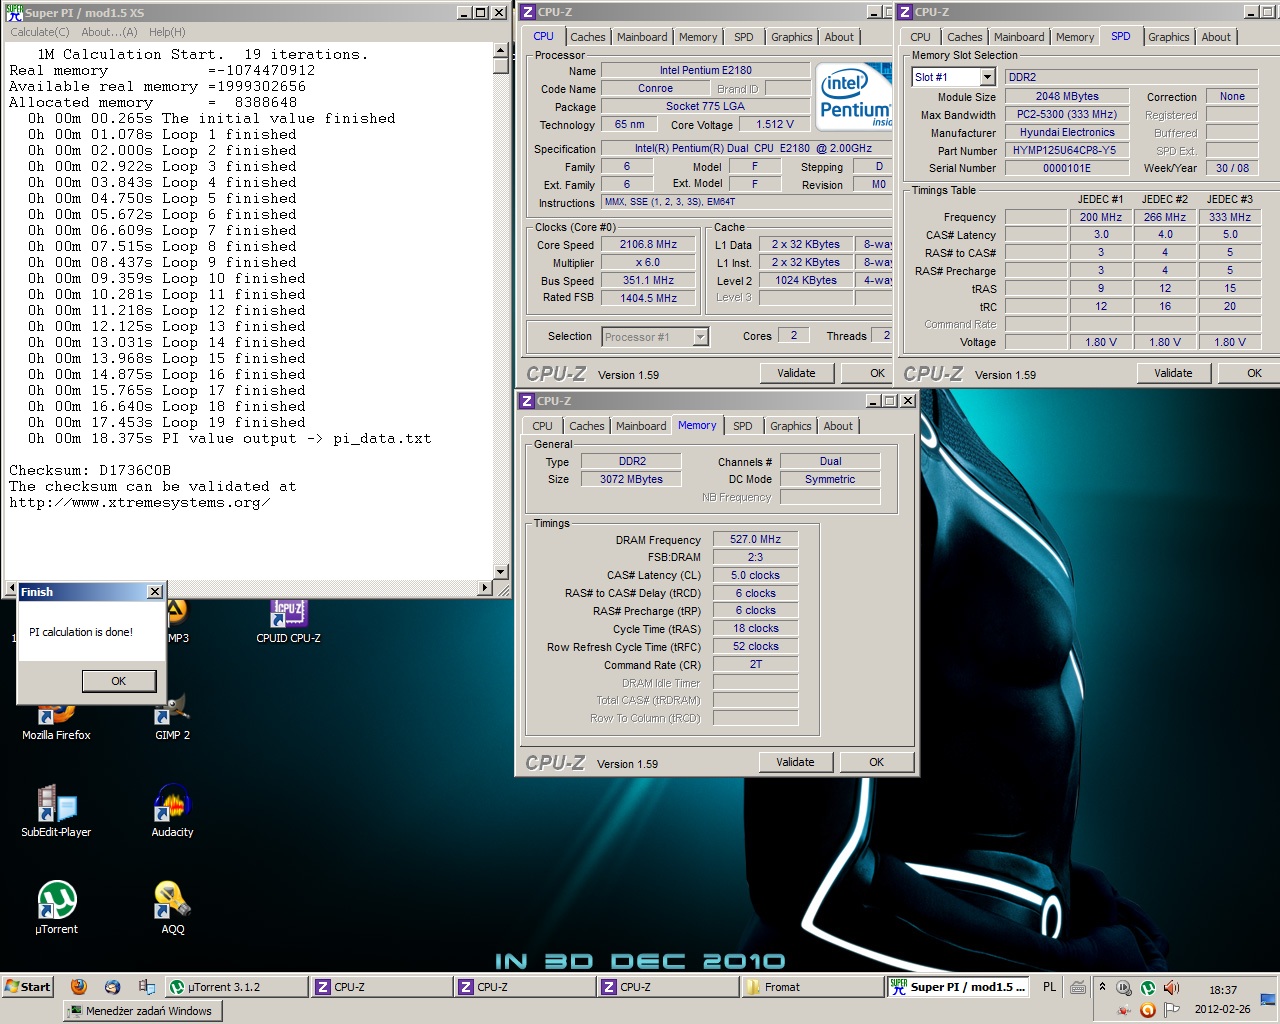
Task: Click the Checksum: D1736C0B line
Action: tap(90, 470)
